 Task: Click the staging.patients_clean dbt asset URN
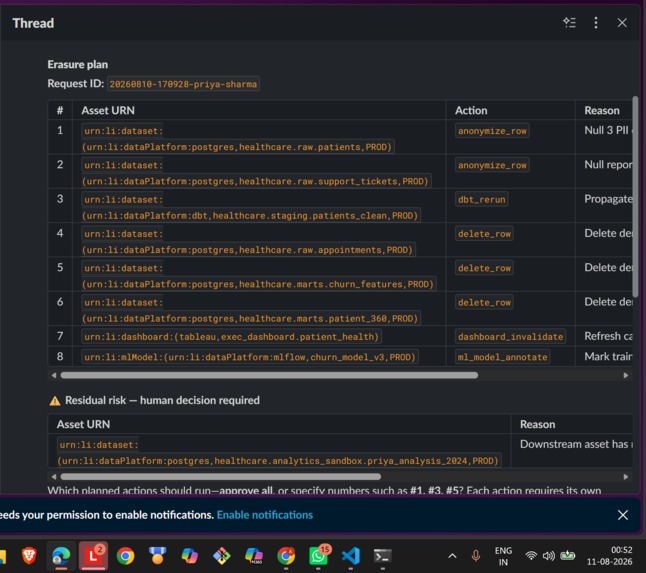[251, 207]
